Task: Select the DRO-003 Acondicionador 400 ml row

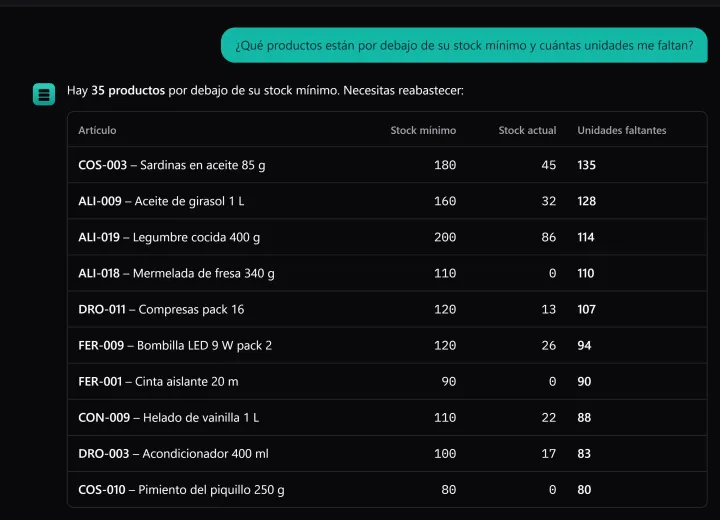Action: (x=387, y=453)
